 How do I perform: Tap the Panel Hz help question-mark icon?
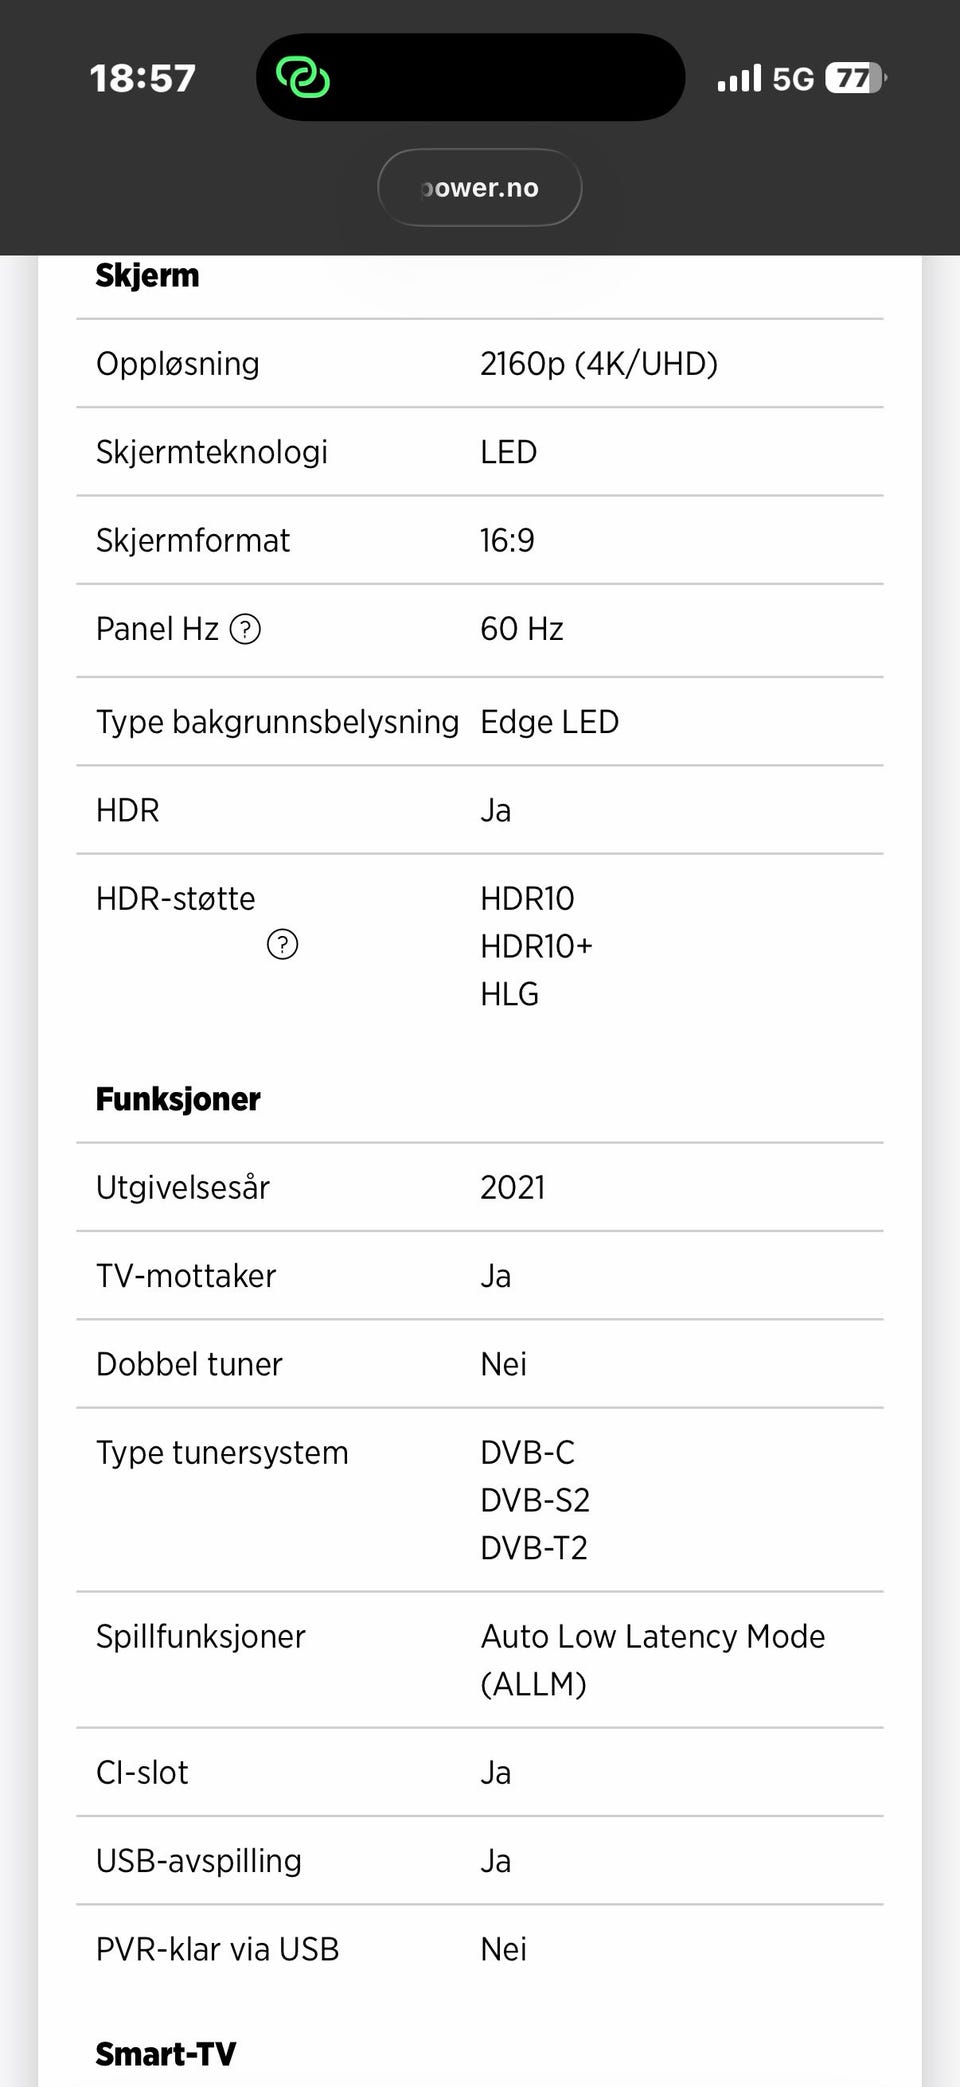[245, 629]
